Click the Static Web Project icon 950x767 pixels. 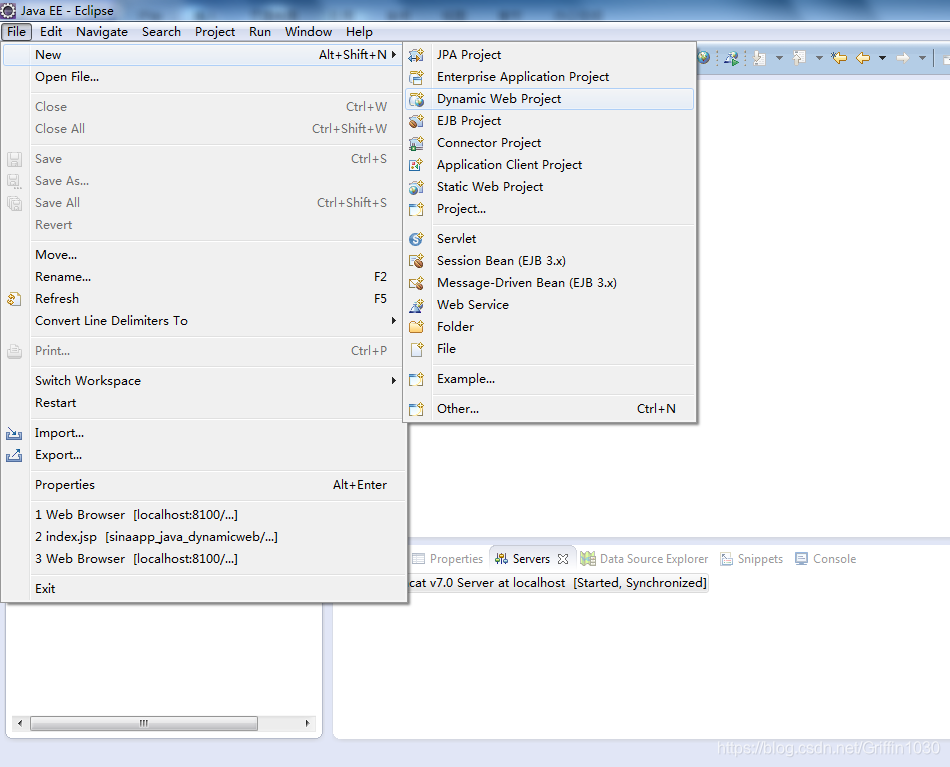(x=416, y=187)
